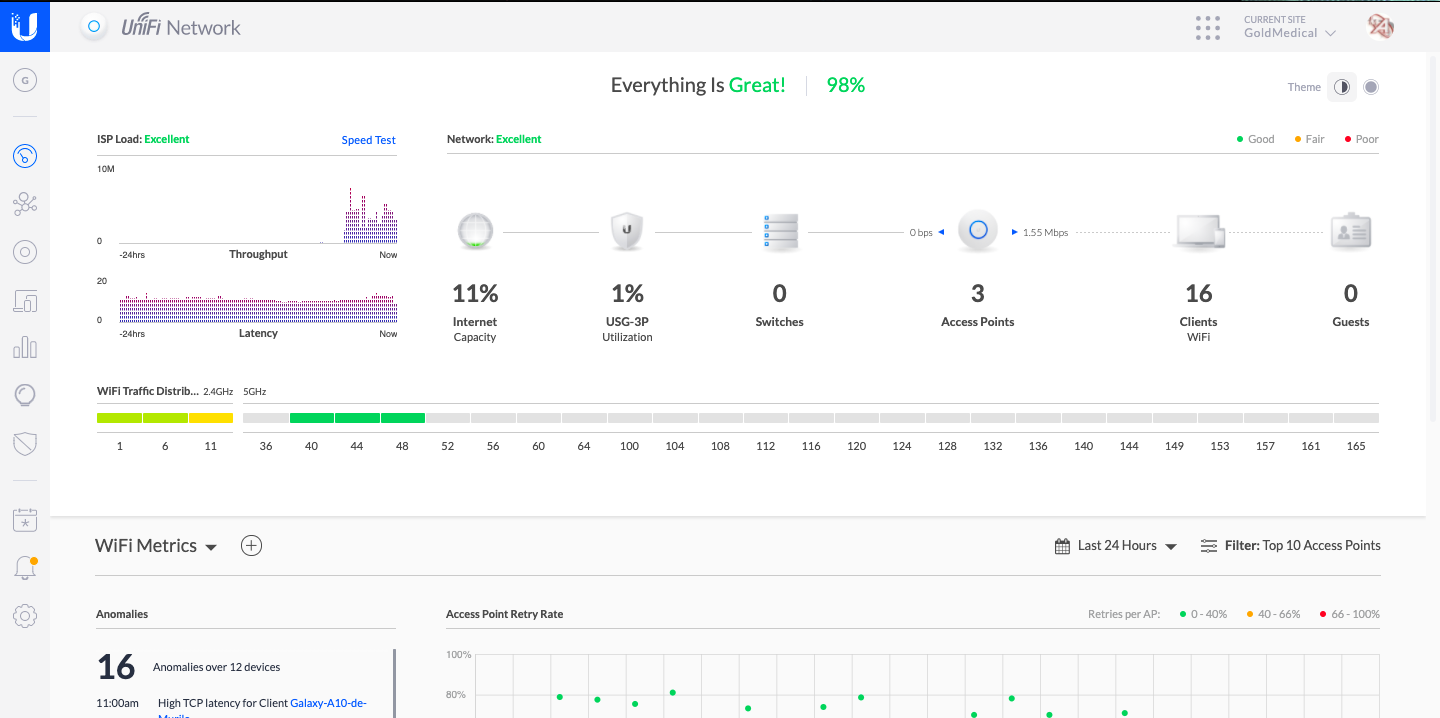Open the Alerts bell icon

(25, 568)
